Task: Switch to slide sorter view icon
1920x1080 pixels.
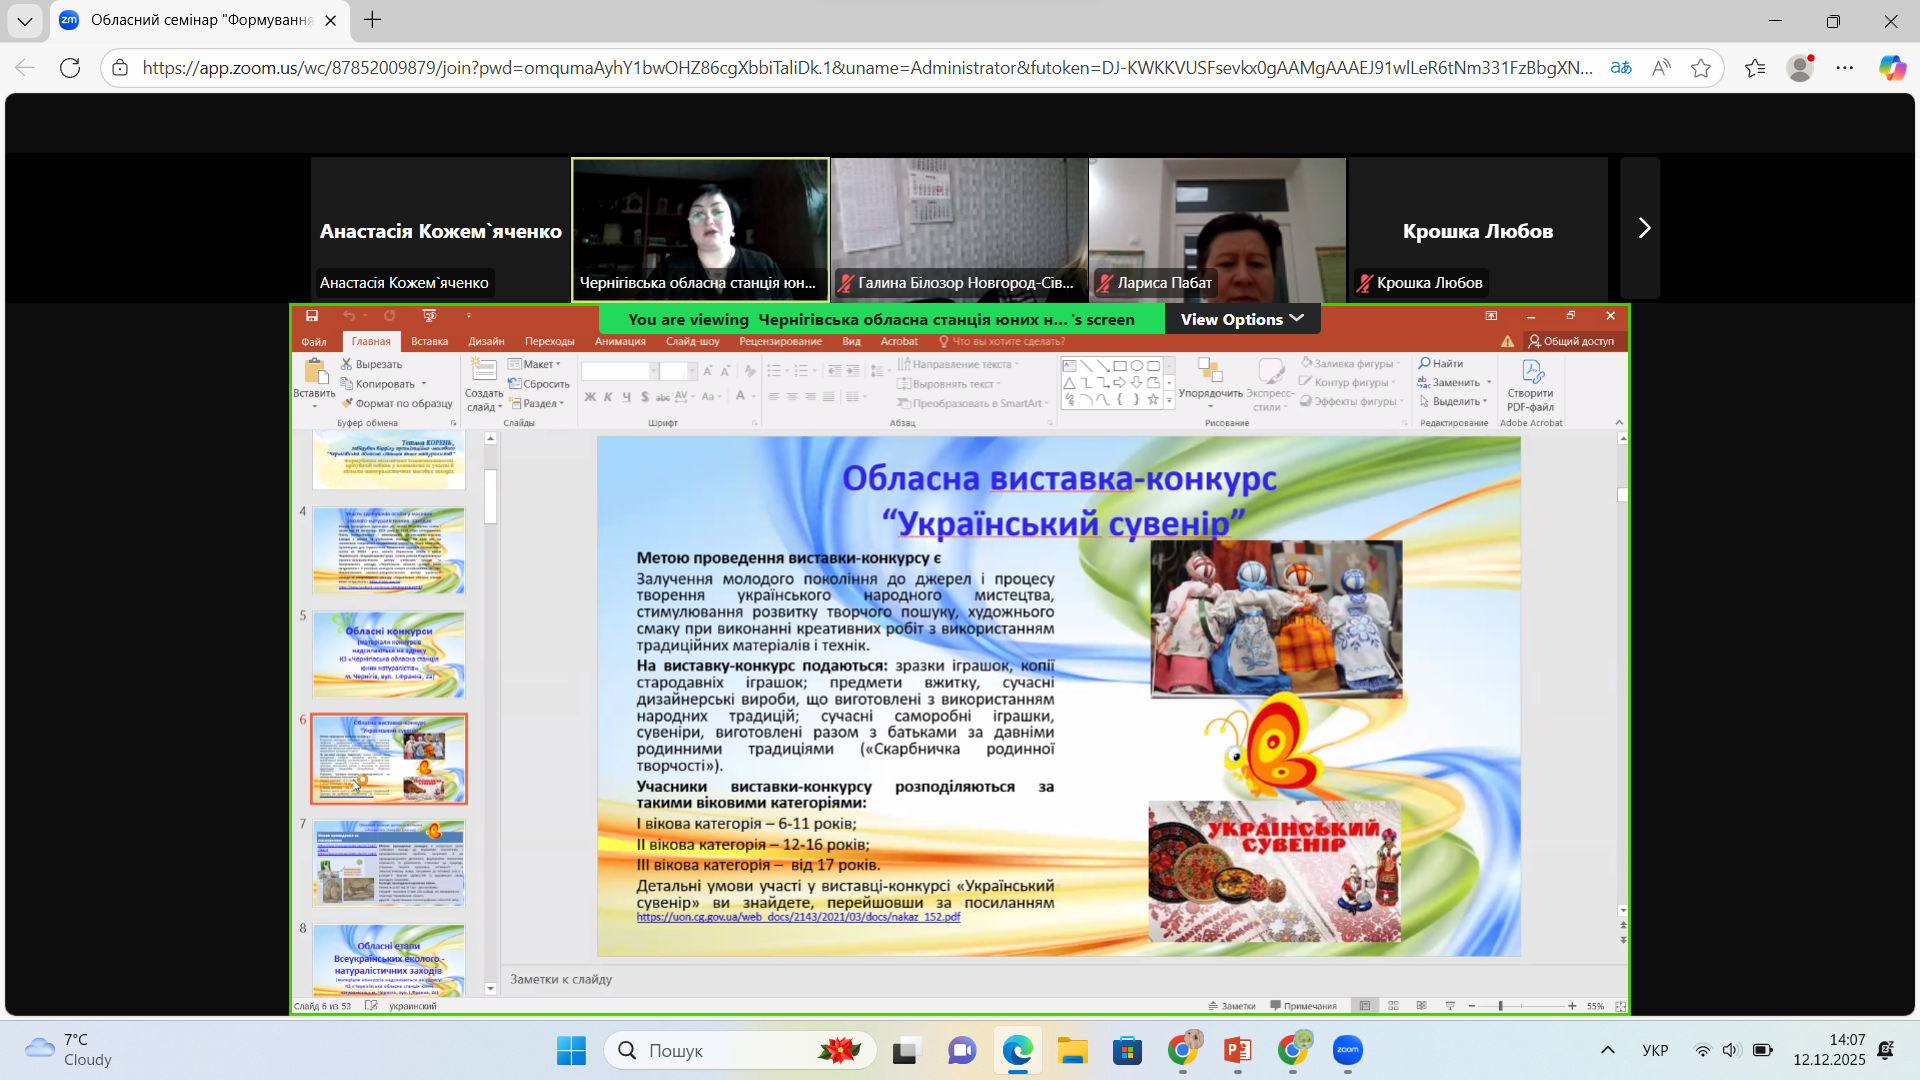Action: pyautogui.click(x=1393, y=1006)
